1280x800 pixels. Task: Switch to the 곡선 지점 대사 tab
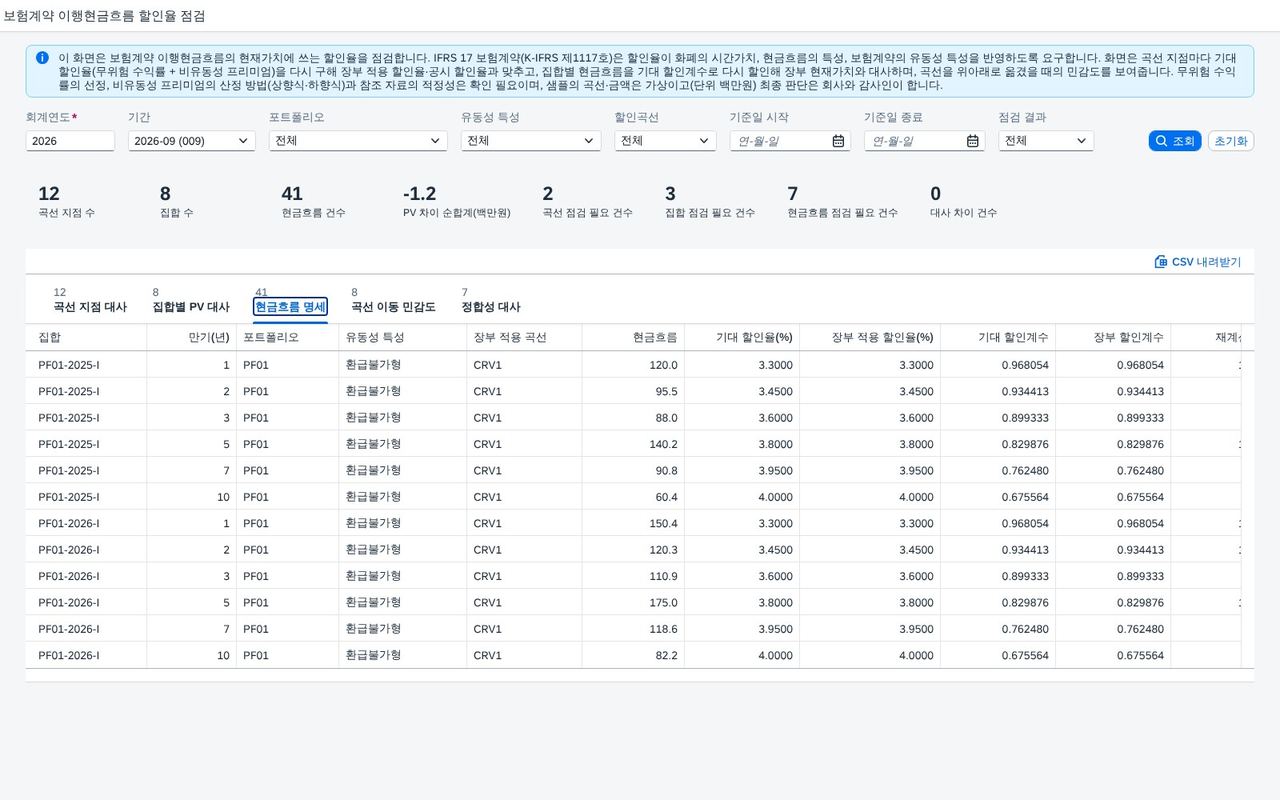pos(90,307)
